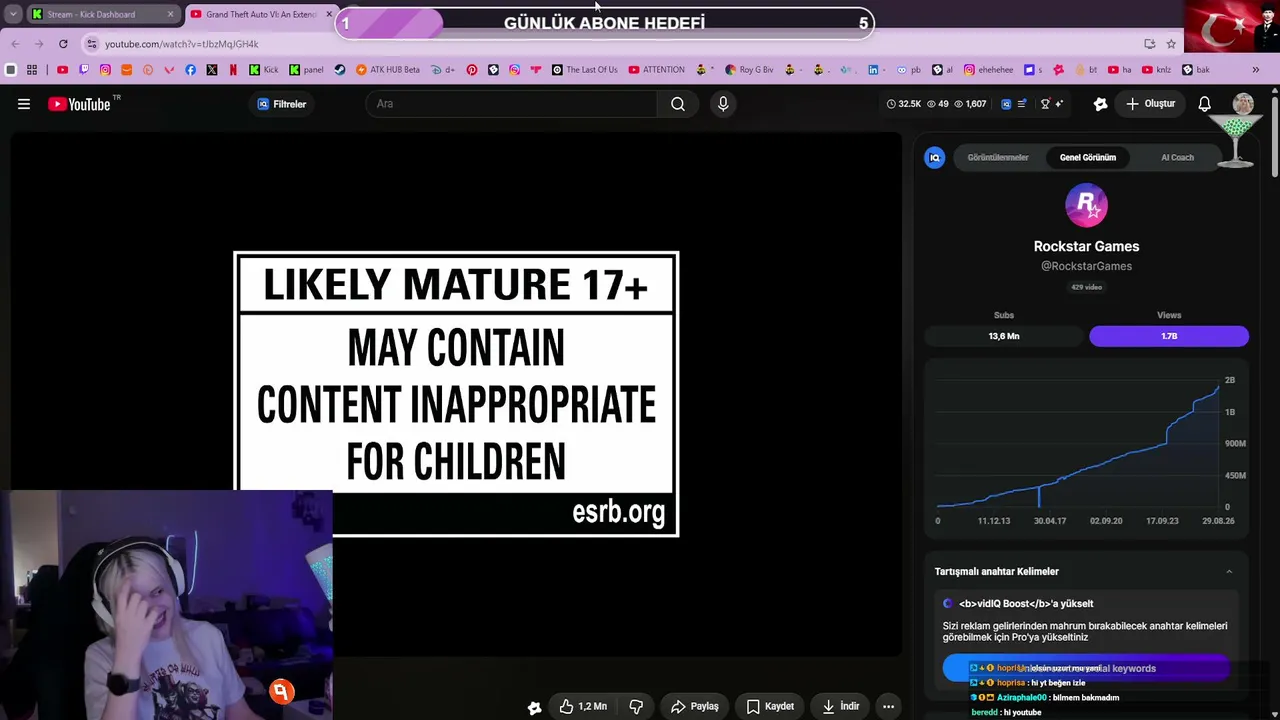Click the vidIQ 32.5K stat in header
1280x720 pixels.
(x=904, y=104)
